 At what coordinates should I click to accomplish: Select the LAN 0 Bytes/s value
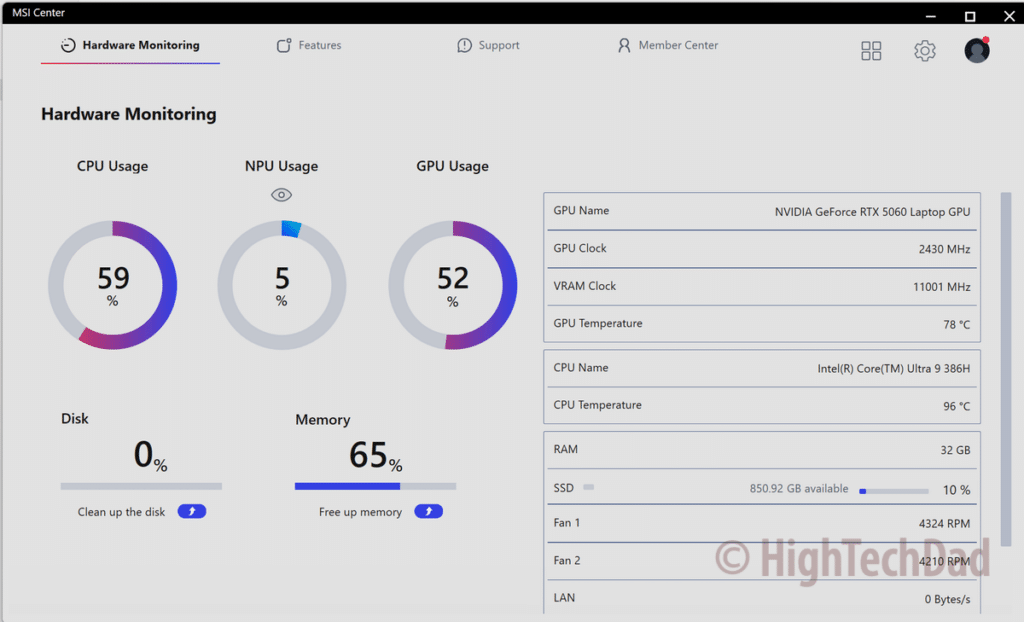coord(947,599)
